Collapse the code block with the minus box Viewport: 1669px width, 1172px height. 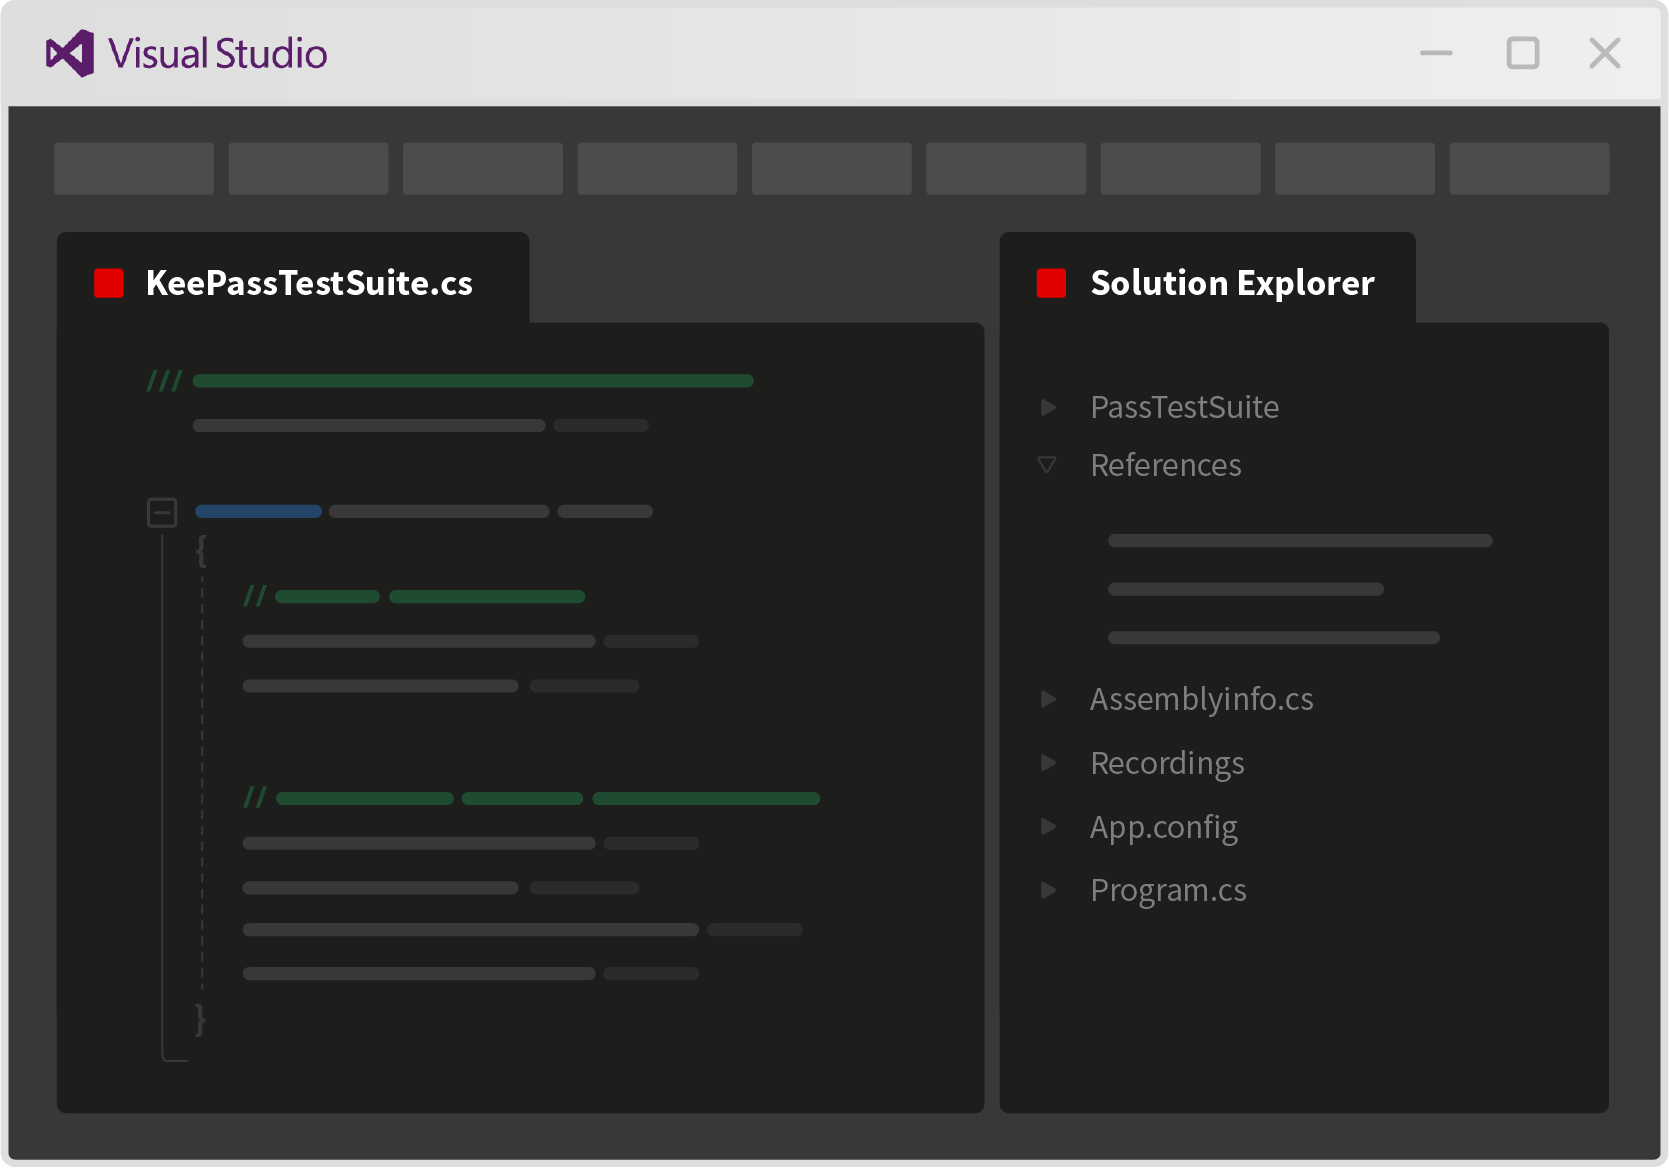(163, 511)
